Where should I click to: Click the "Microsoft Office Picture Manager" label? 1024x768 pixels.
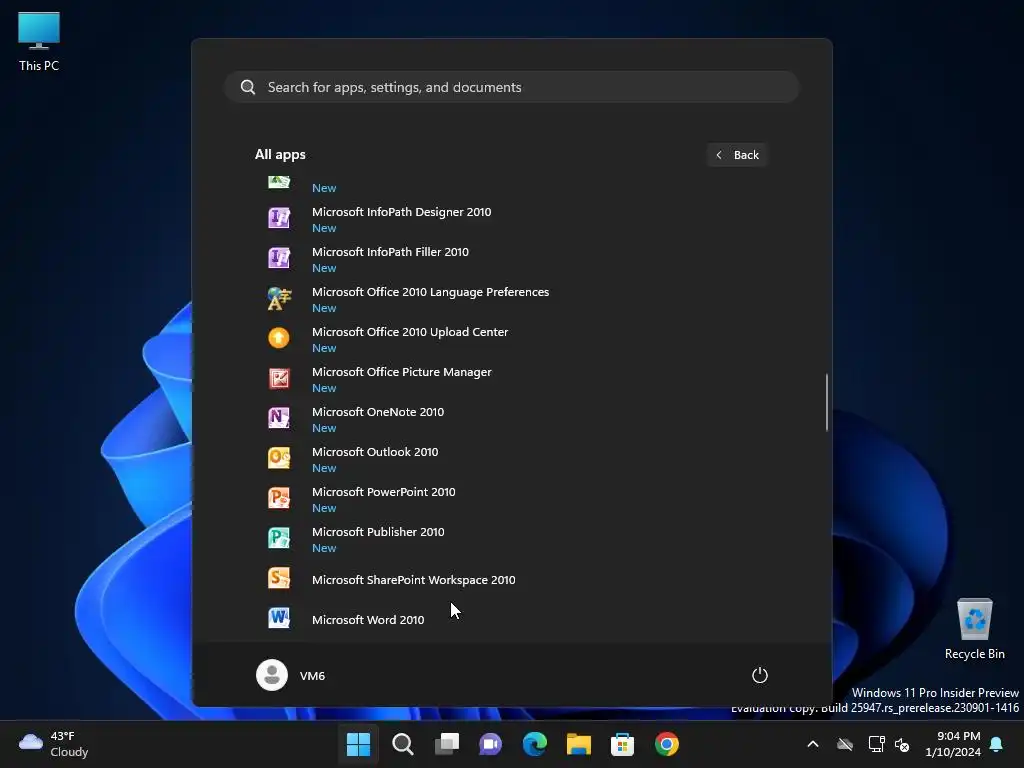402,372
